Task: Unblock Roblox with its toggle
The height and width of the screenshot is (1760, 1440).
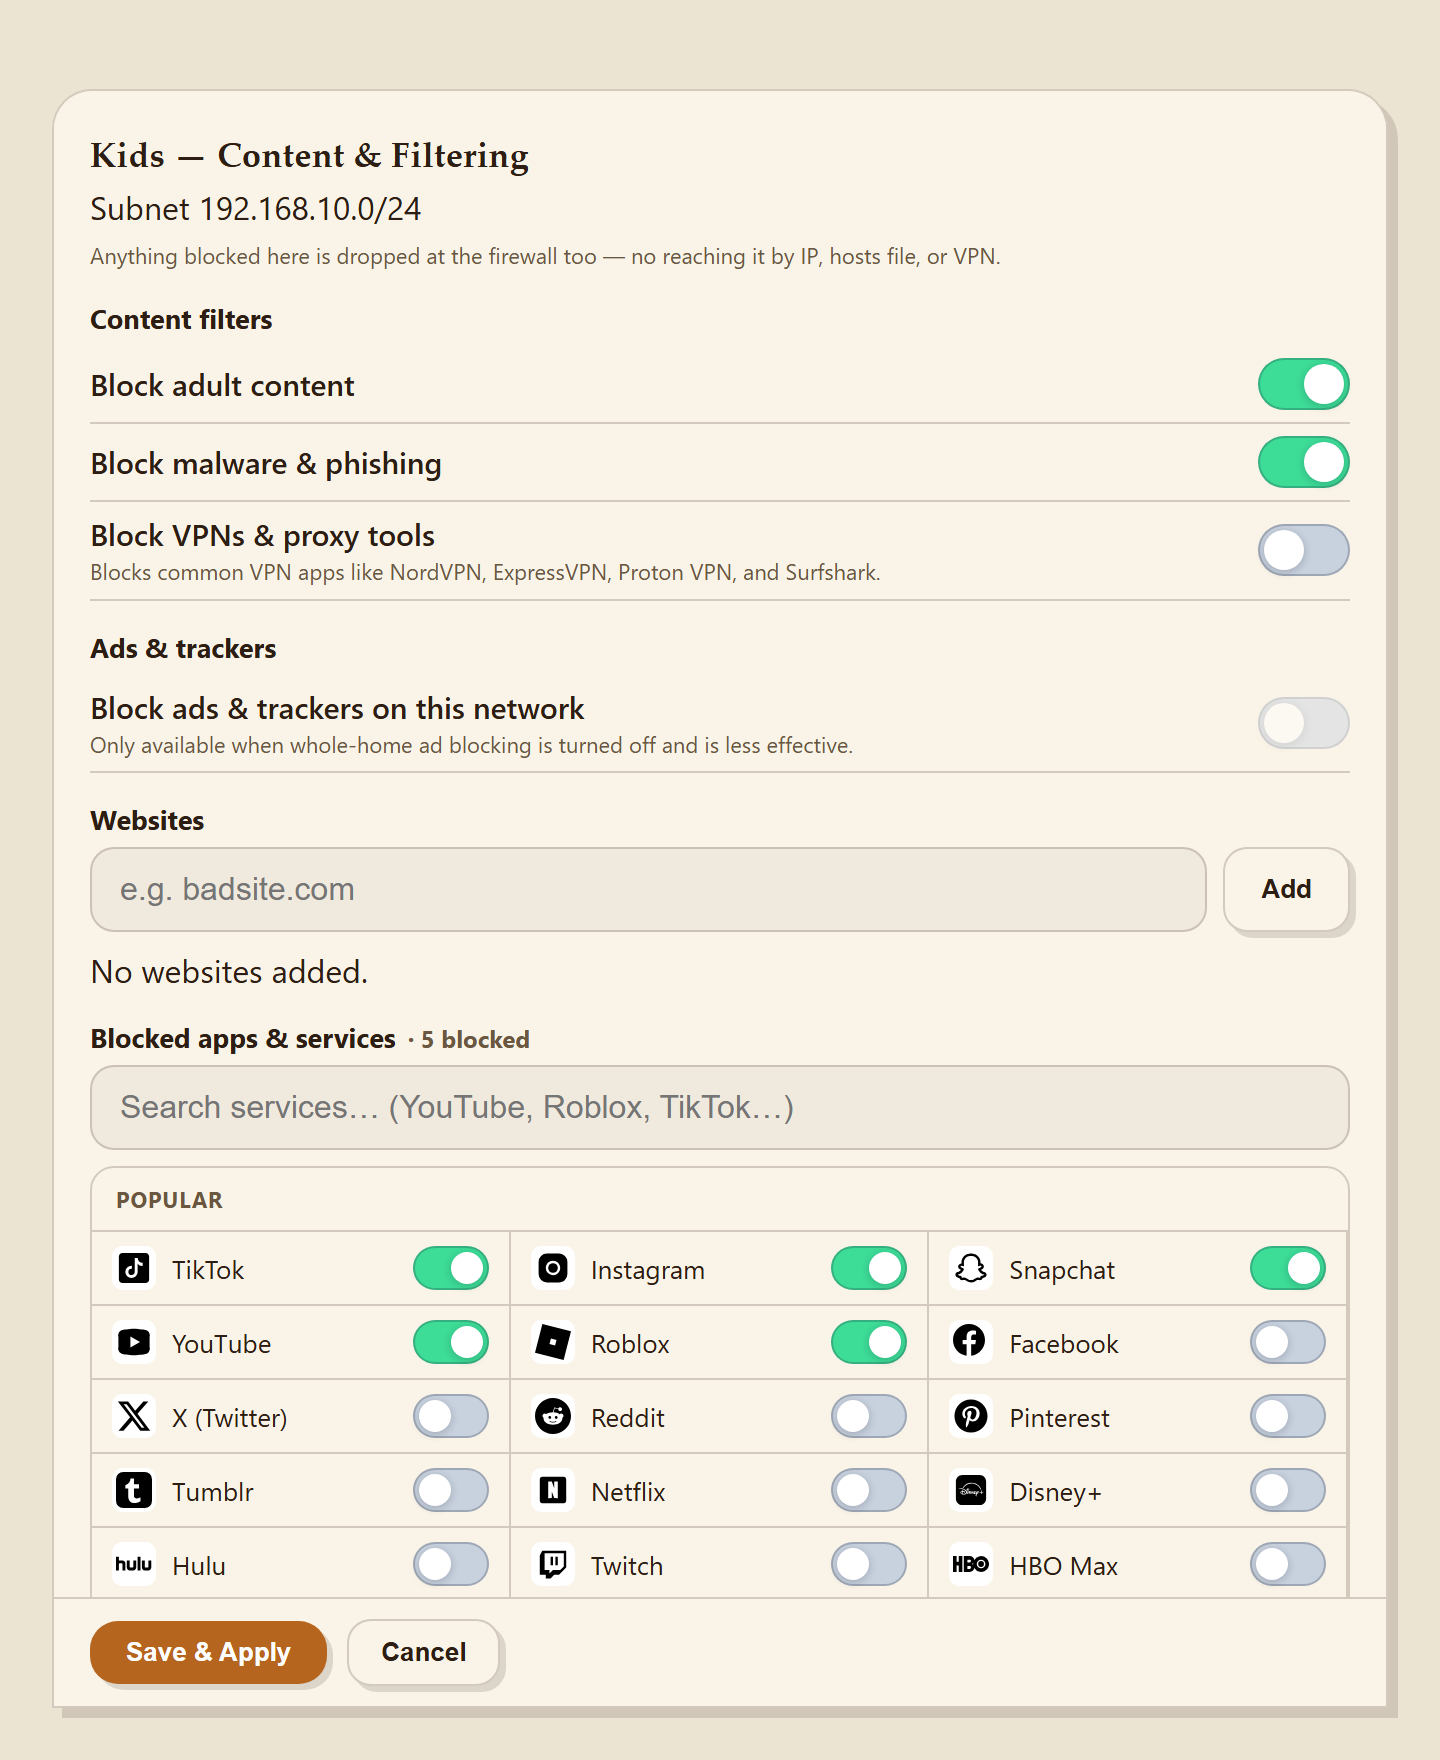Action: coord(869,1342)
